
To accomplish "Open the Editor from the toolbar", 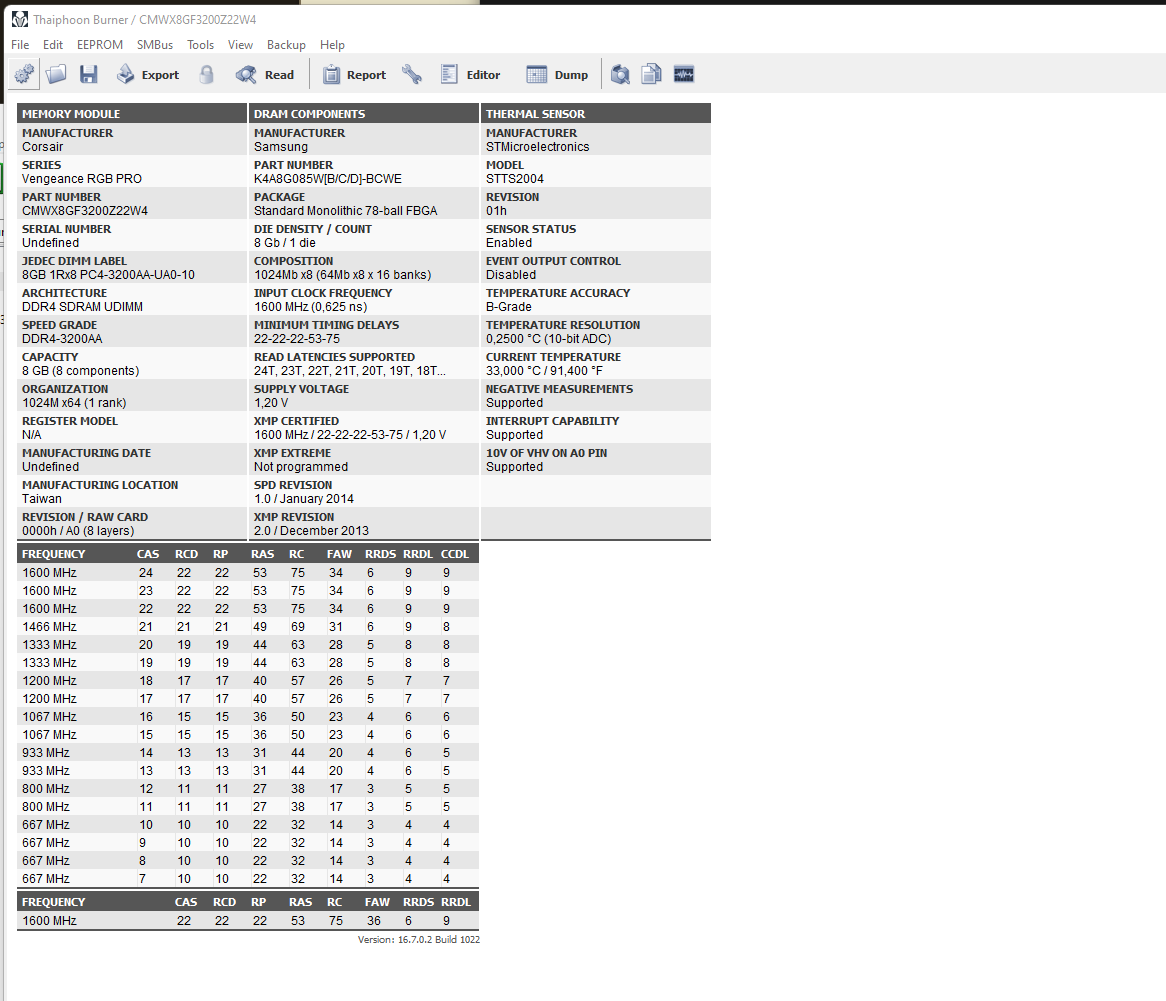I will coord(470,74).
